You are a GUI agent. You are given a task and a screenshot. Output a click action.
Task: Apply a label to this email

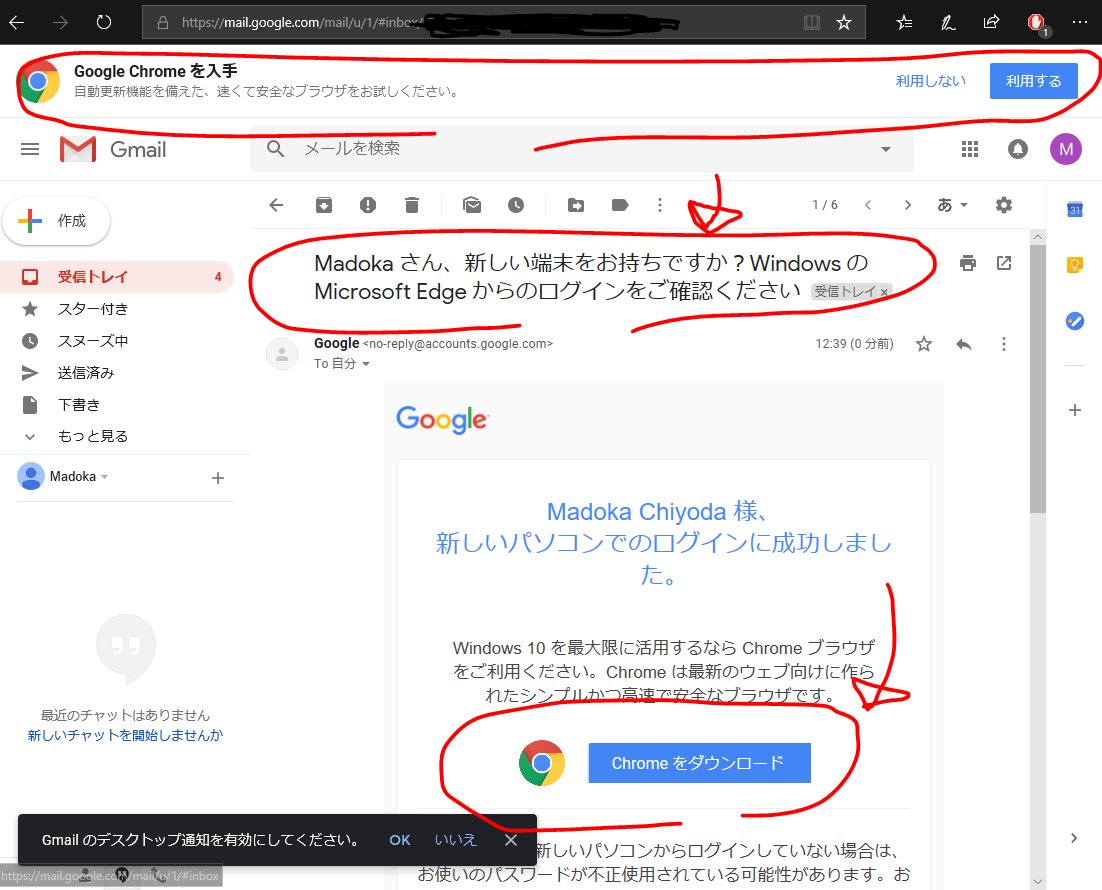click(620, 205)
